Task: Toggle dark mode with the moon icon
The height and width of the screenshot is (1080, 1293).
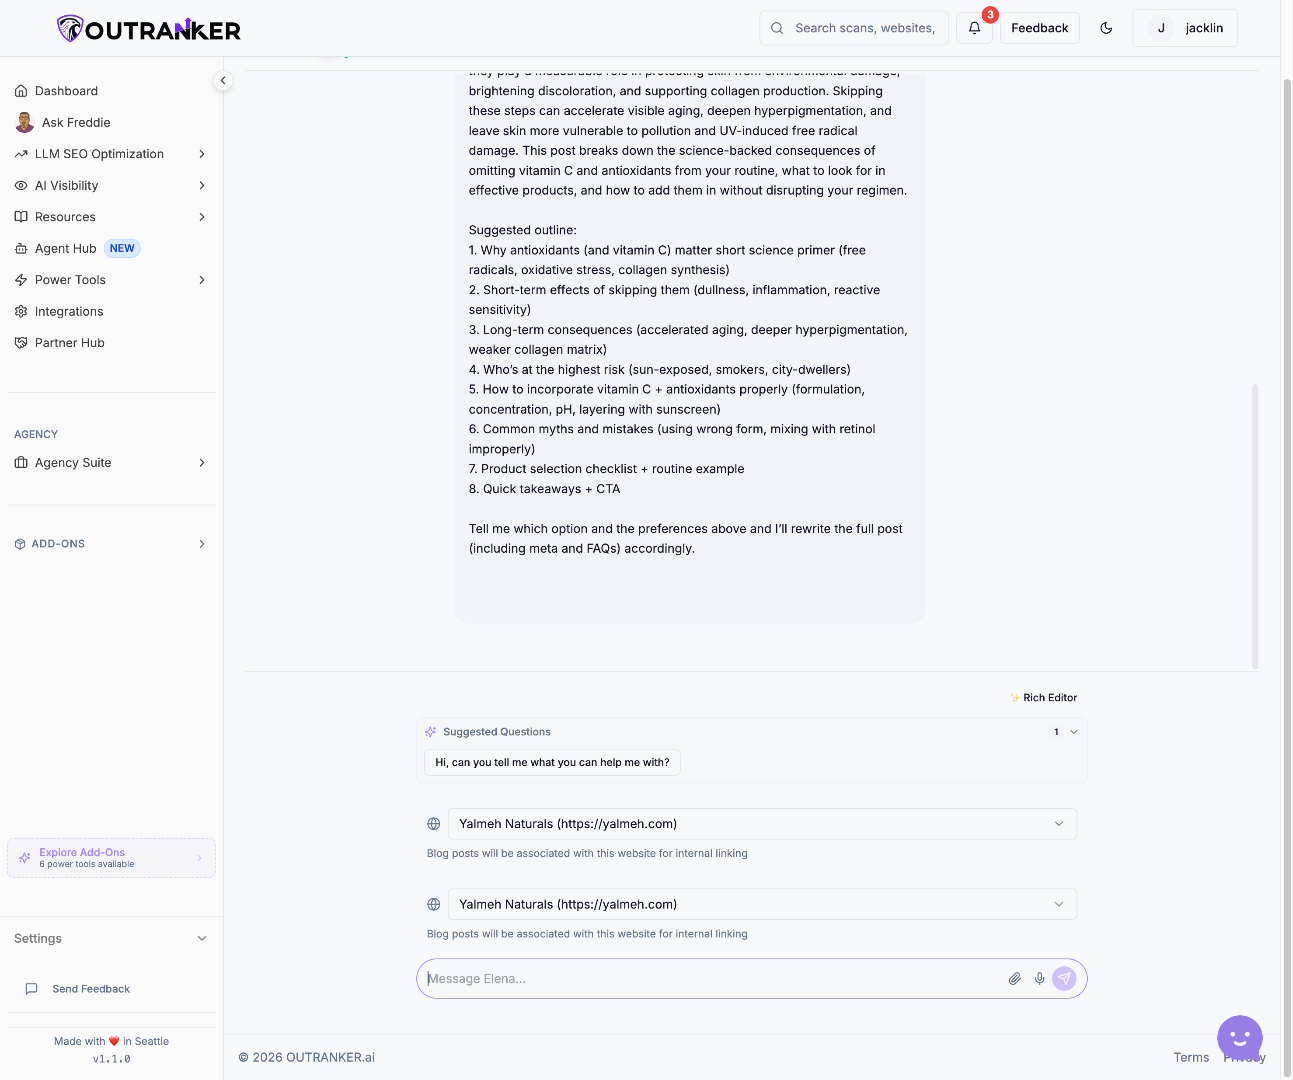Action: click(x=1106, y=28)
